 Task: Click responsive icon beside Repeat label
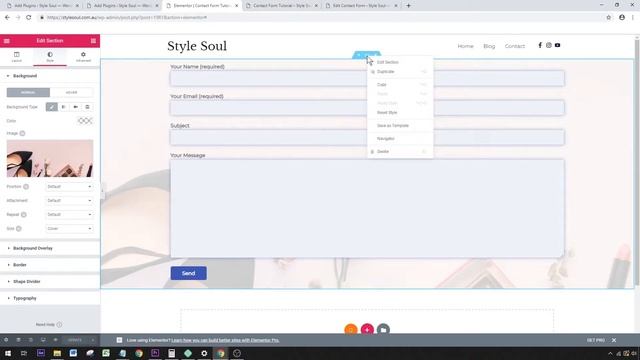pos(24,215)
